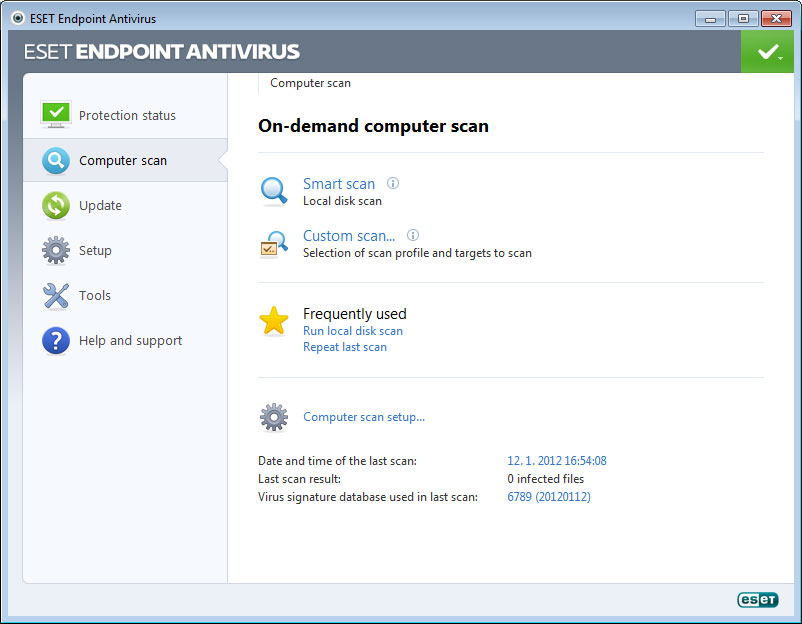Click the Protection status monitor icon
This screenshot has width=802, height=624.
tap(56, 115)
